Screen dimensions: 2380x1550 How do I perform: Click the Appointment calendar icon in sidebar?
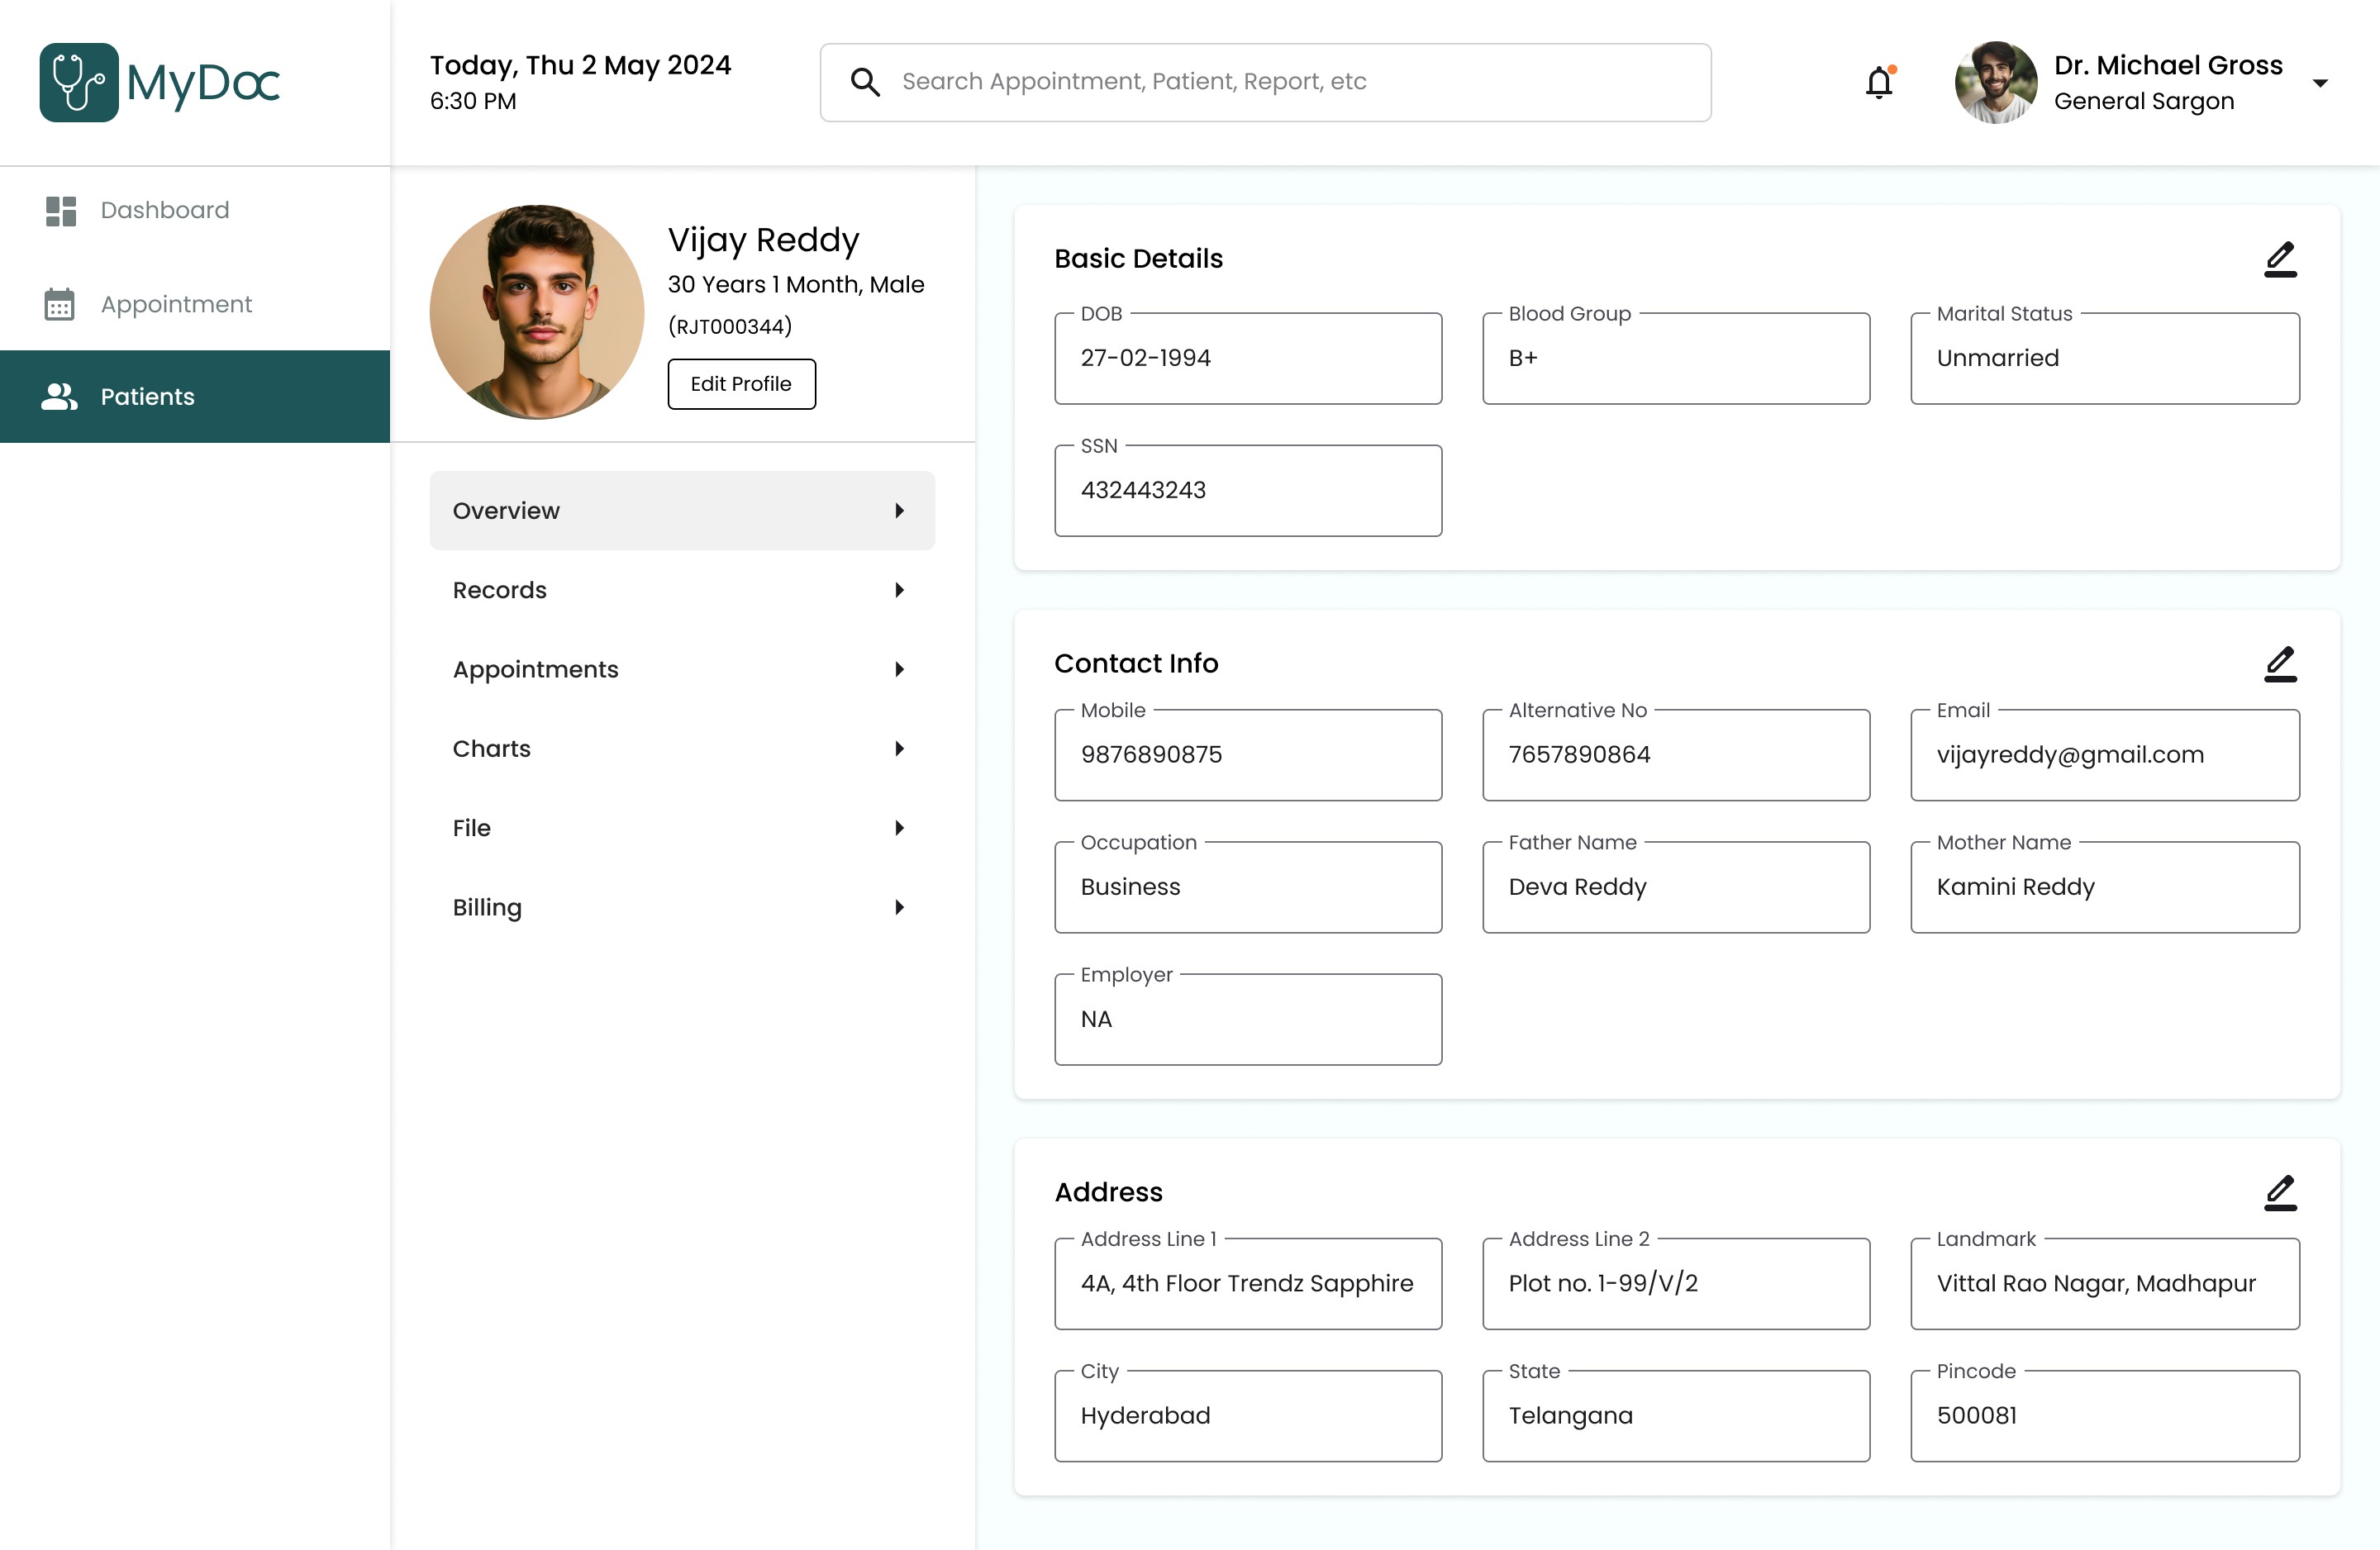[59, 304]
